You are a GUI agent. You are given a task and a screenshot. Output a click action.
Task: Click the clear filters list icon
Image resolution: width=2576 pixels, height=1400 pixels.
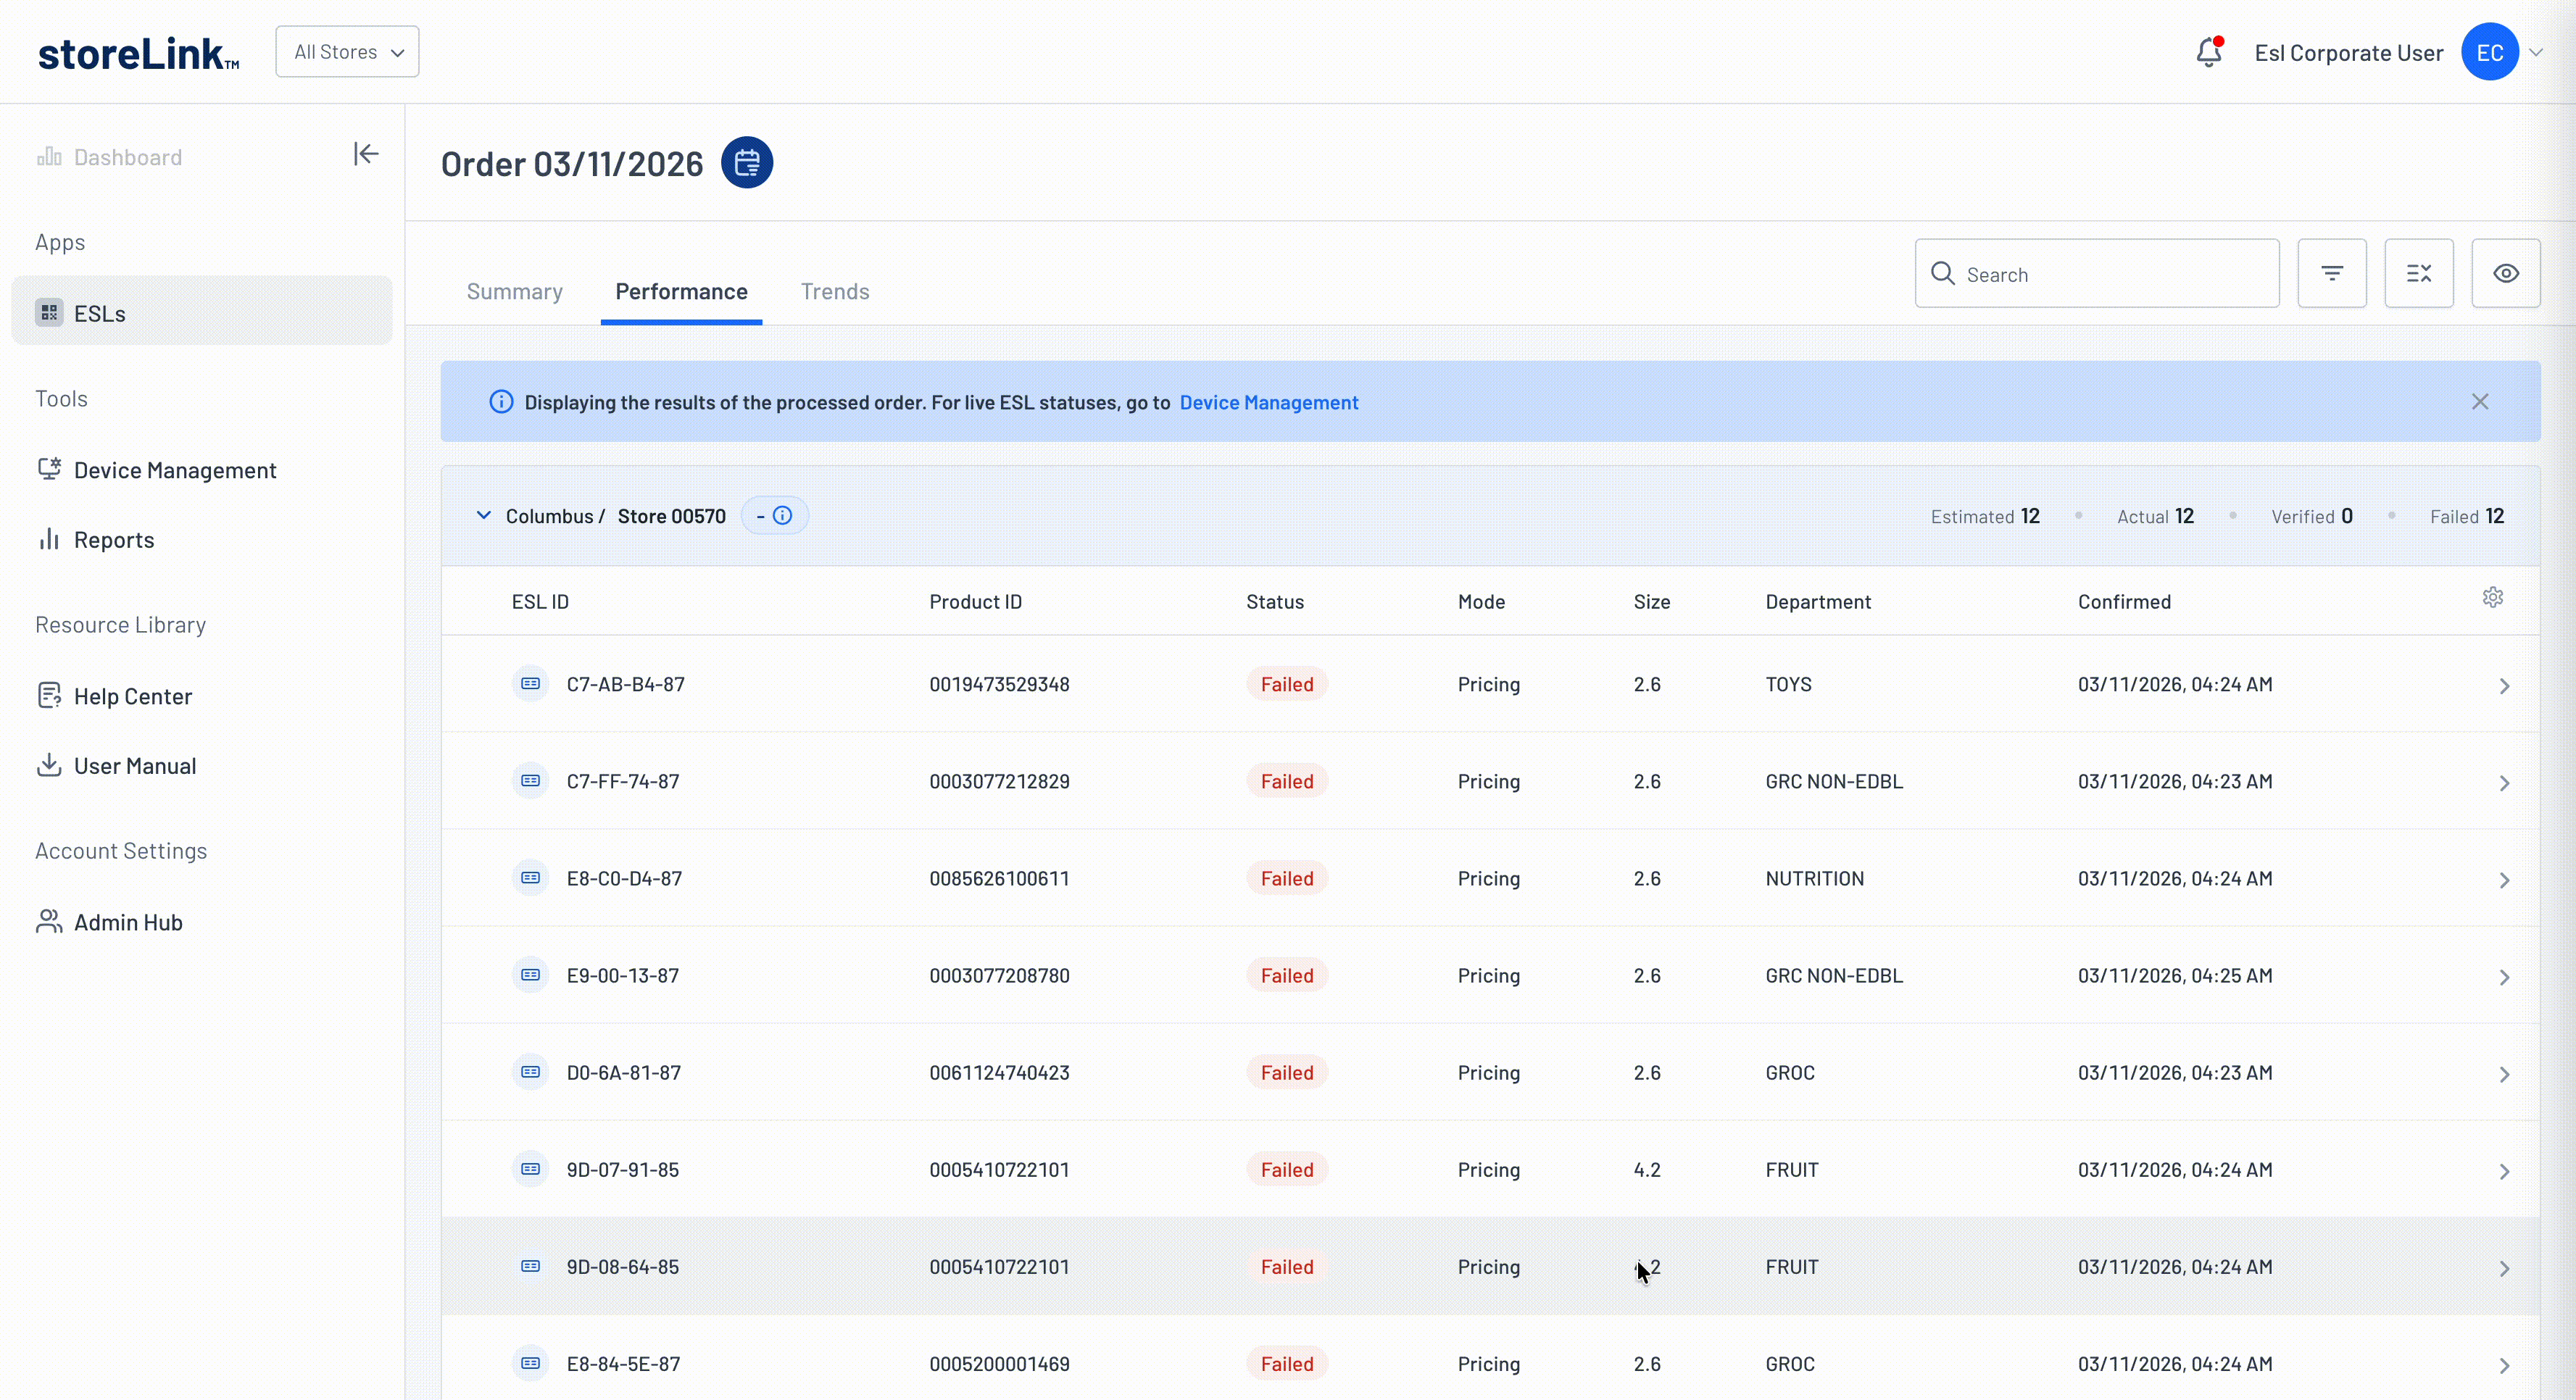pyautogui.click(x=2419, y=273)
